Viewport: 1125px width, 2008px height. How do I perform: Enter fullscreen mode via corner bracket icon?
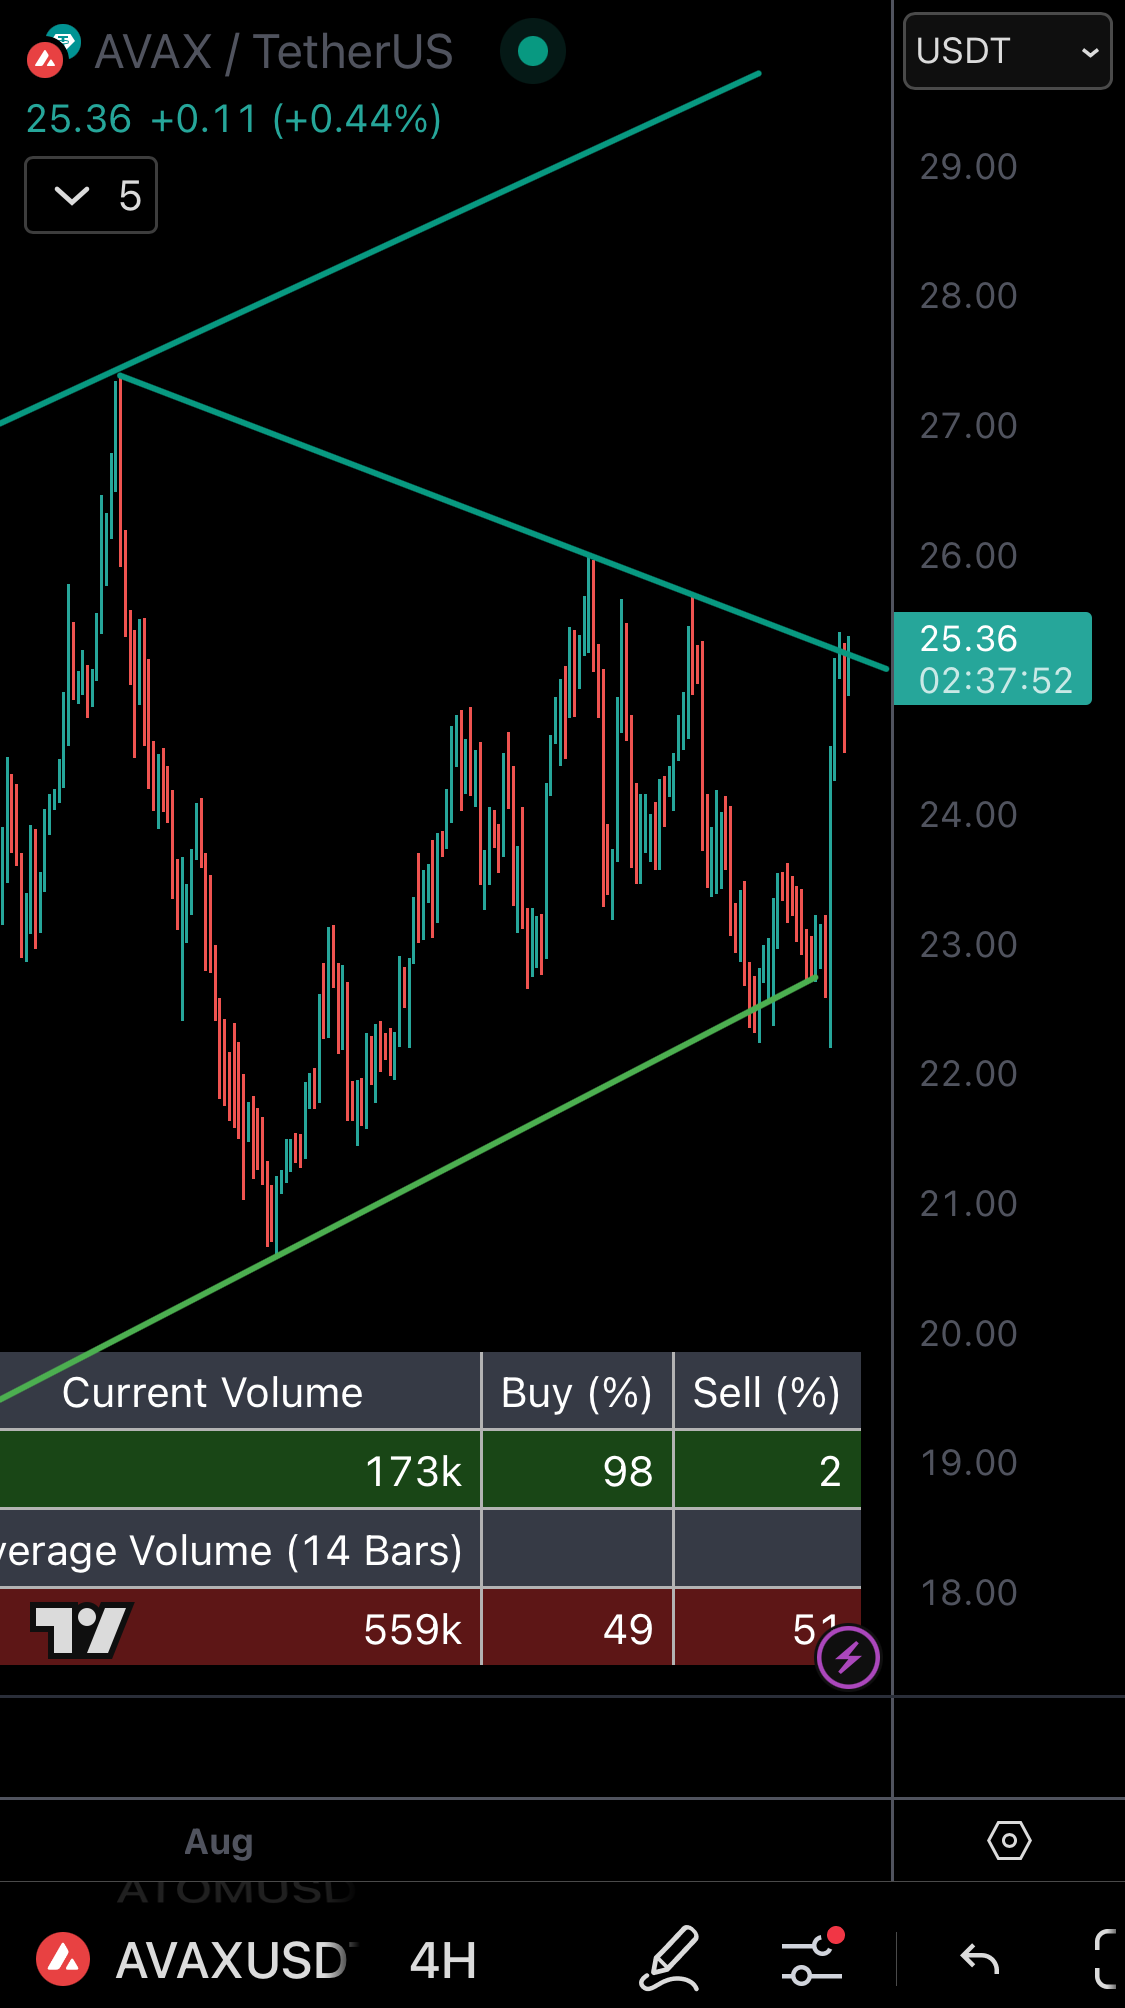[1104, 1958]
